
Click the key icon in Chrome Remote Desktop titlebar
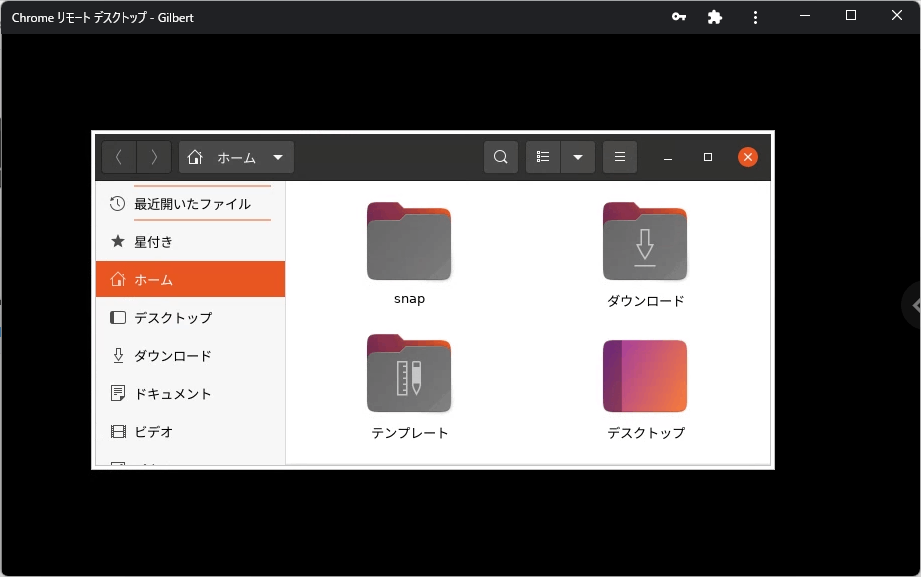[679, 16]
